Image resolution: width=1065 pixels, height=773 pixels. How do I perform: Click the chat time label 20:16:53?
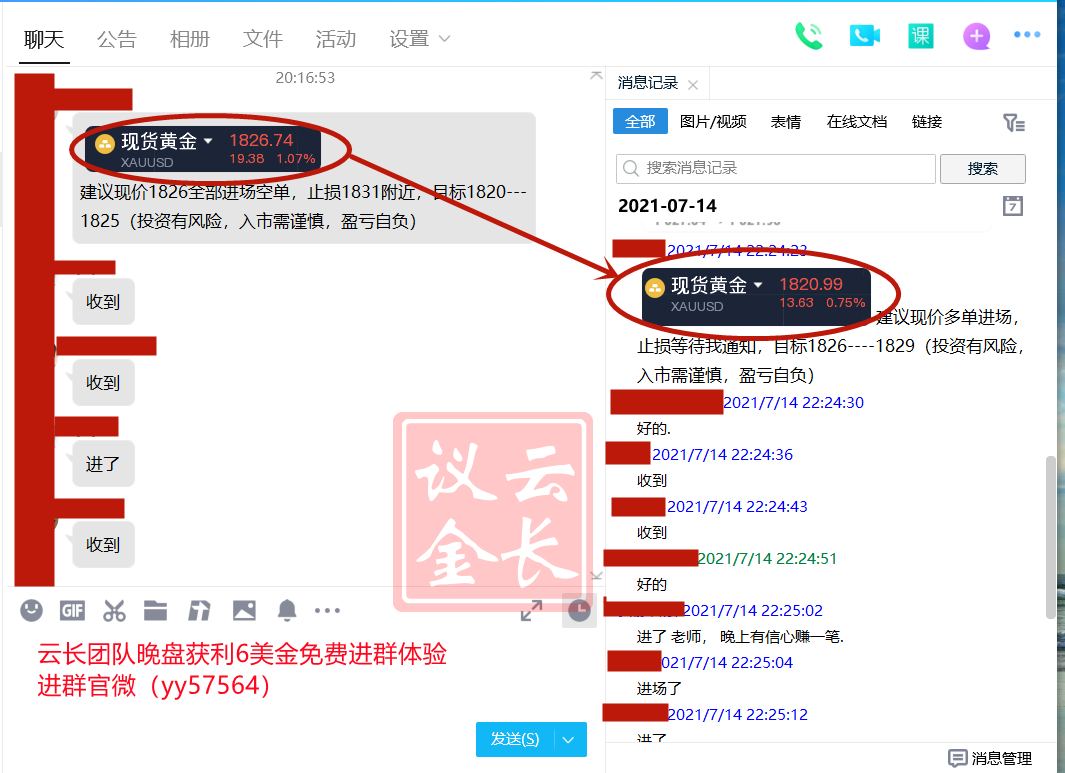305,77
